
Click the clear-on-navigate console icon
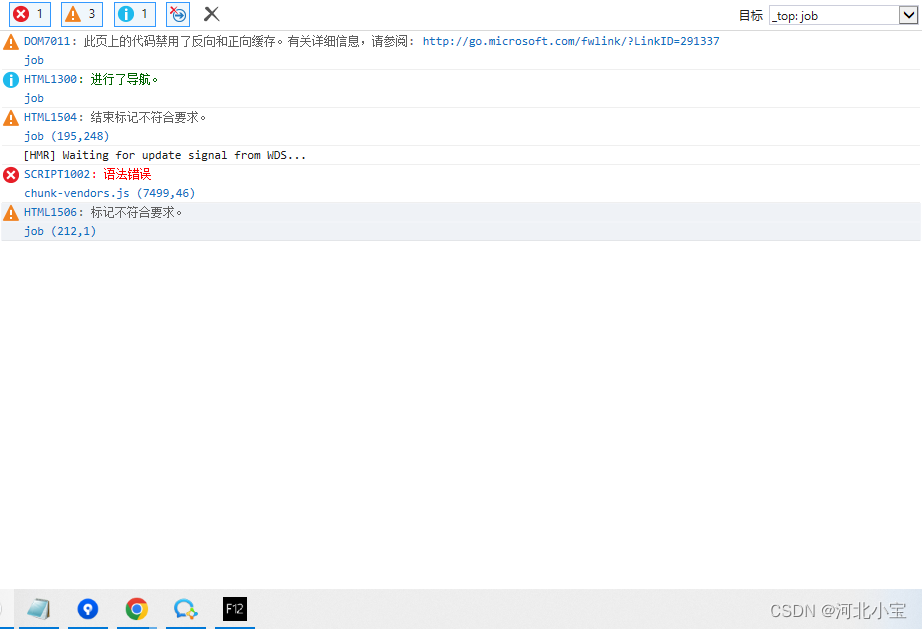176,14
